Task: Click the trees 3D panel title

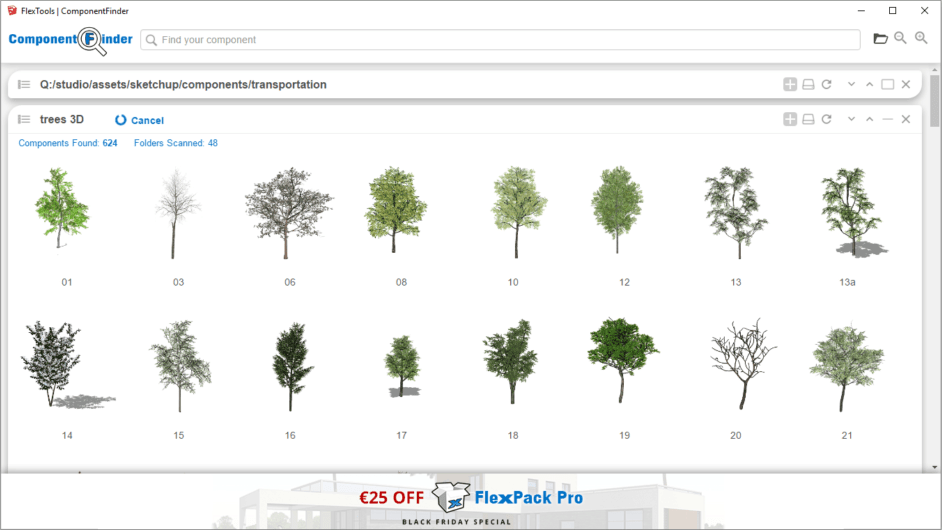Action: [62, 120]
